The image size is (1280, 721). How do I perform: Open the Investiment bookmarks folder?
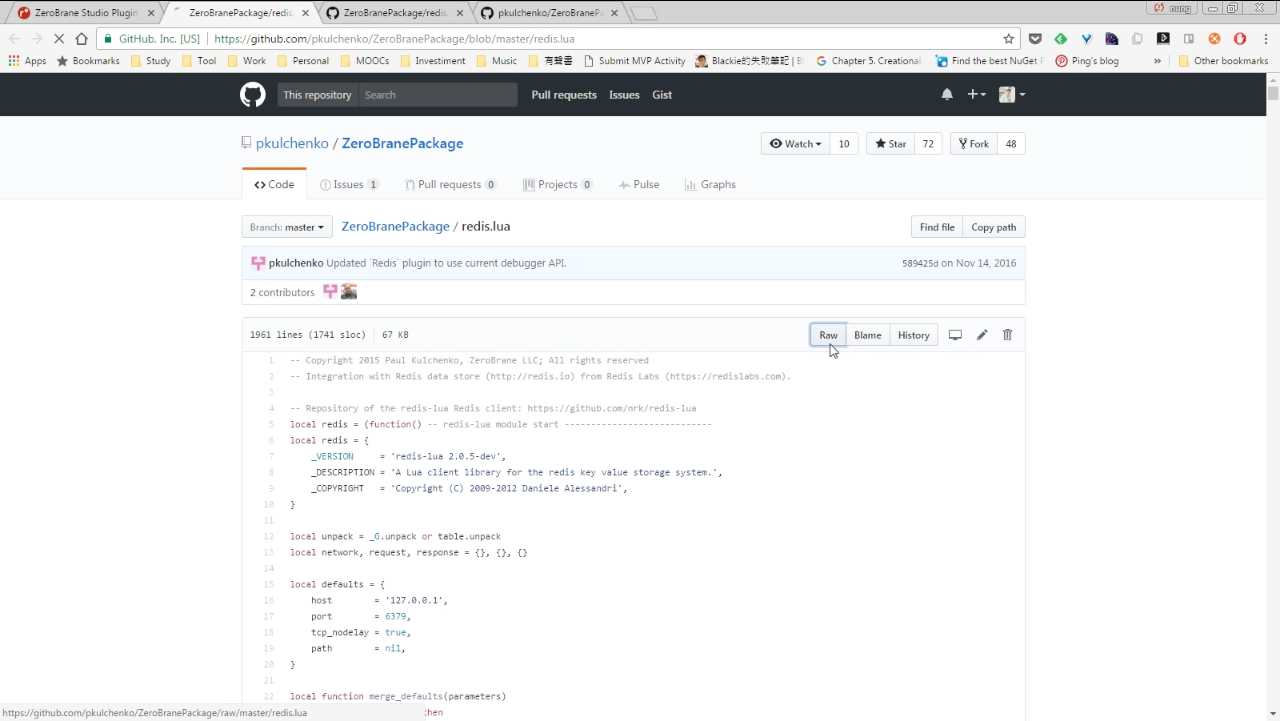[x=433, y=61]
